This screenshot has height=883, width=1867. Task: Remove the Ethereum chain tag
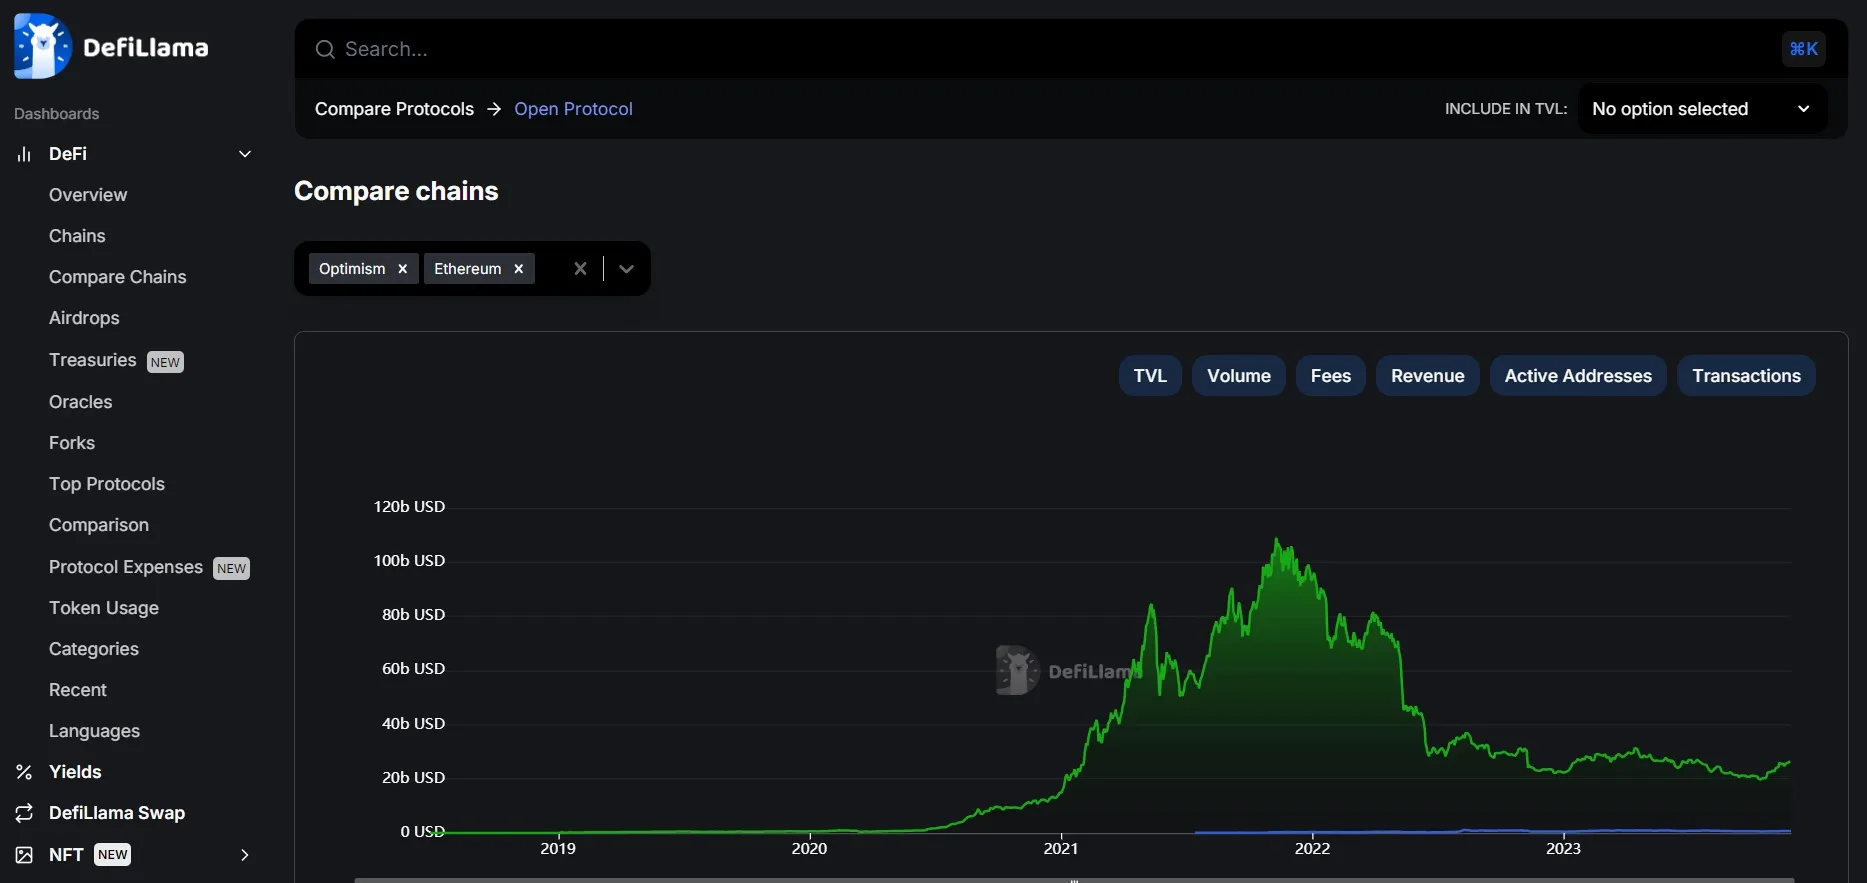pos(518,269)
